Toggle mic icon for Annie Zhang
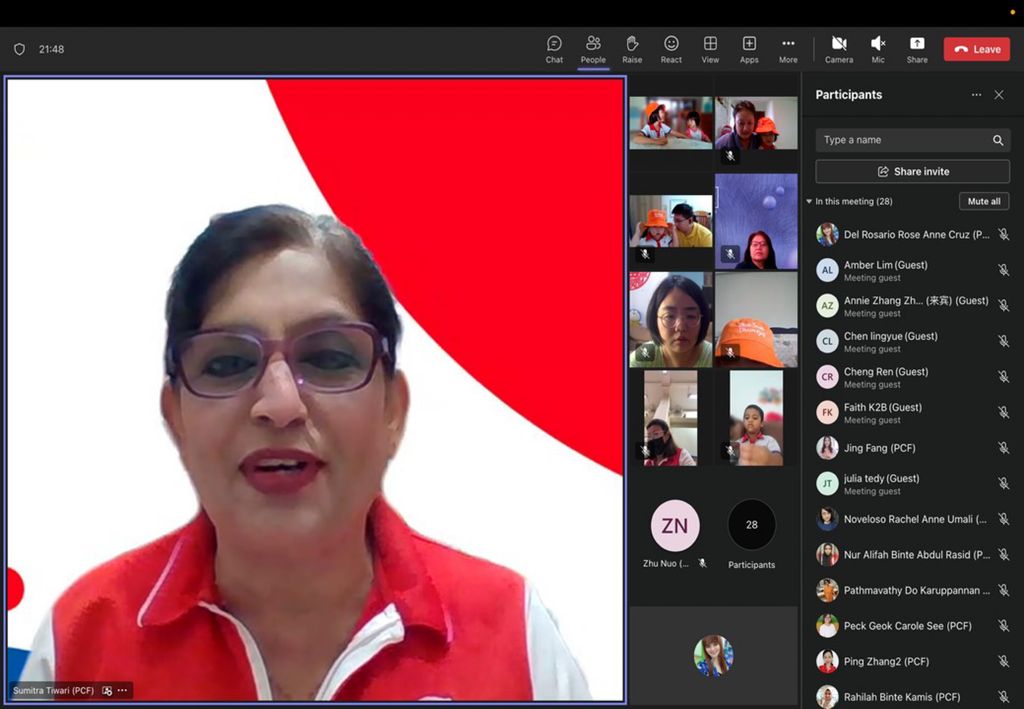 1004,306
